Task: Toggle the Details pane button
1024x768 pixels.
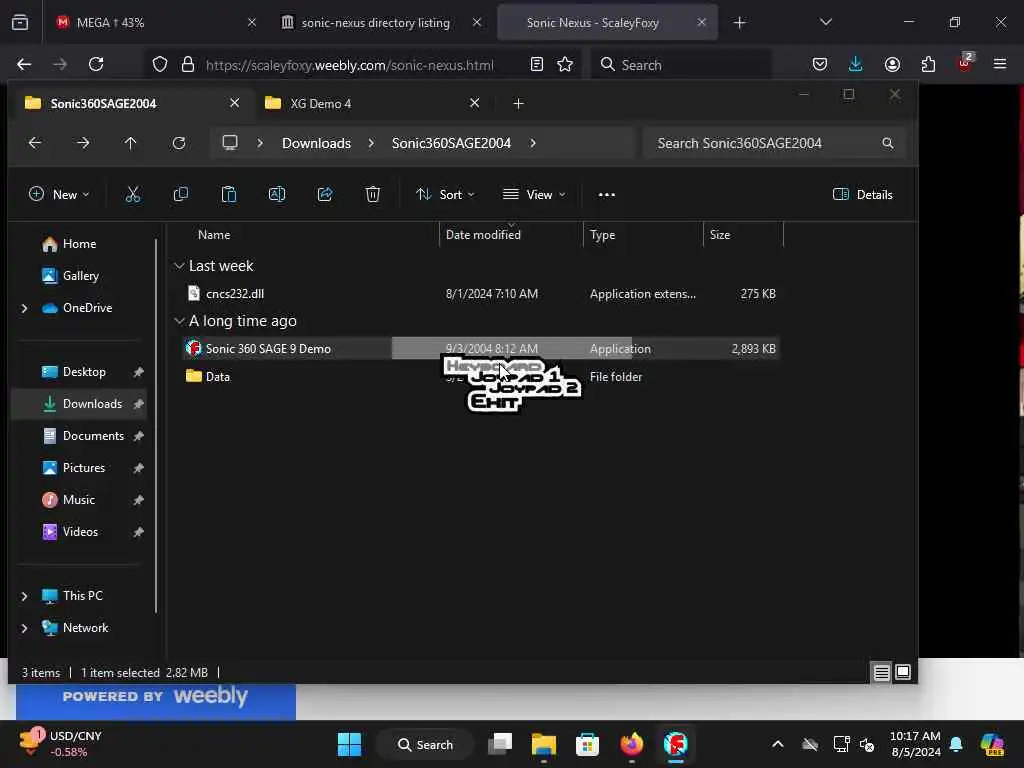Action: click(863, 195)
